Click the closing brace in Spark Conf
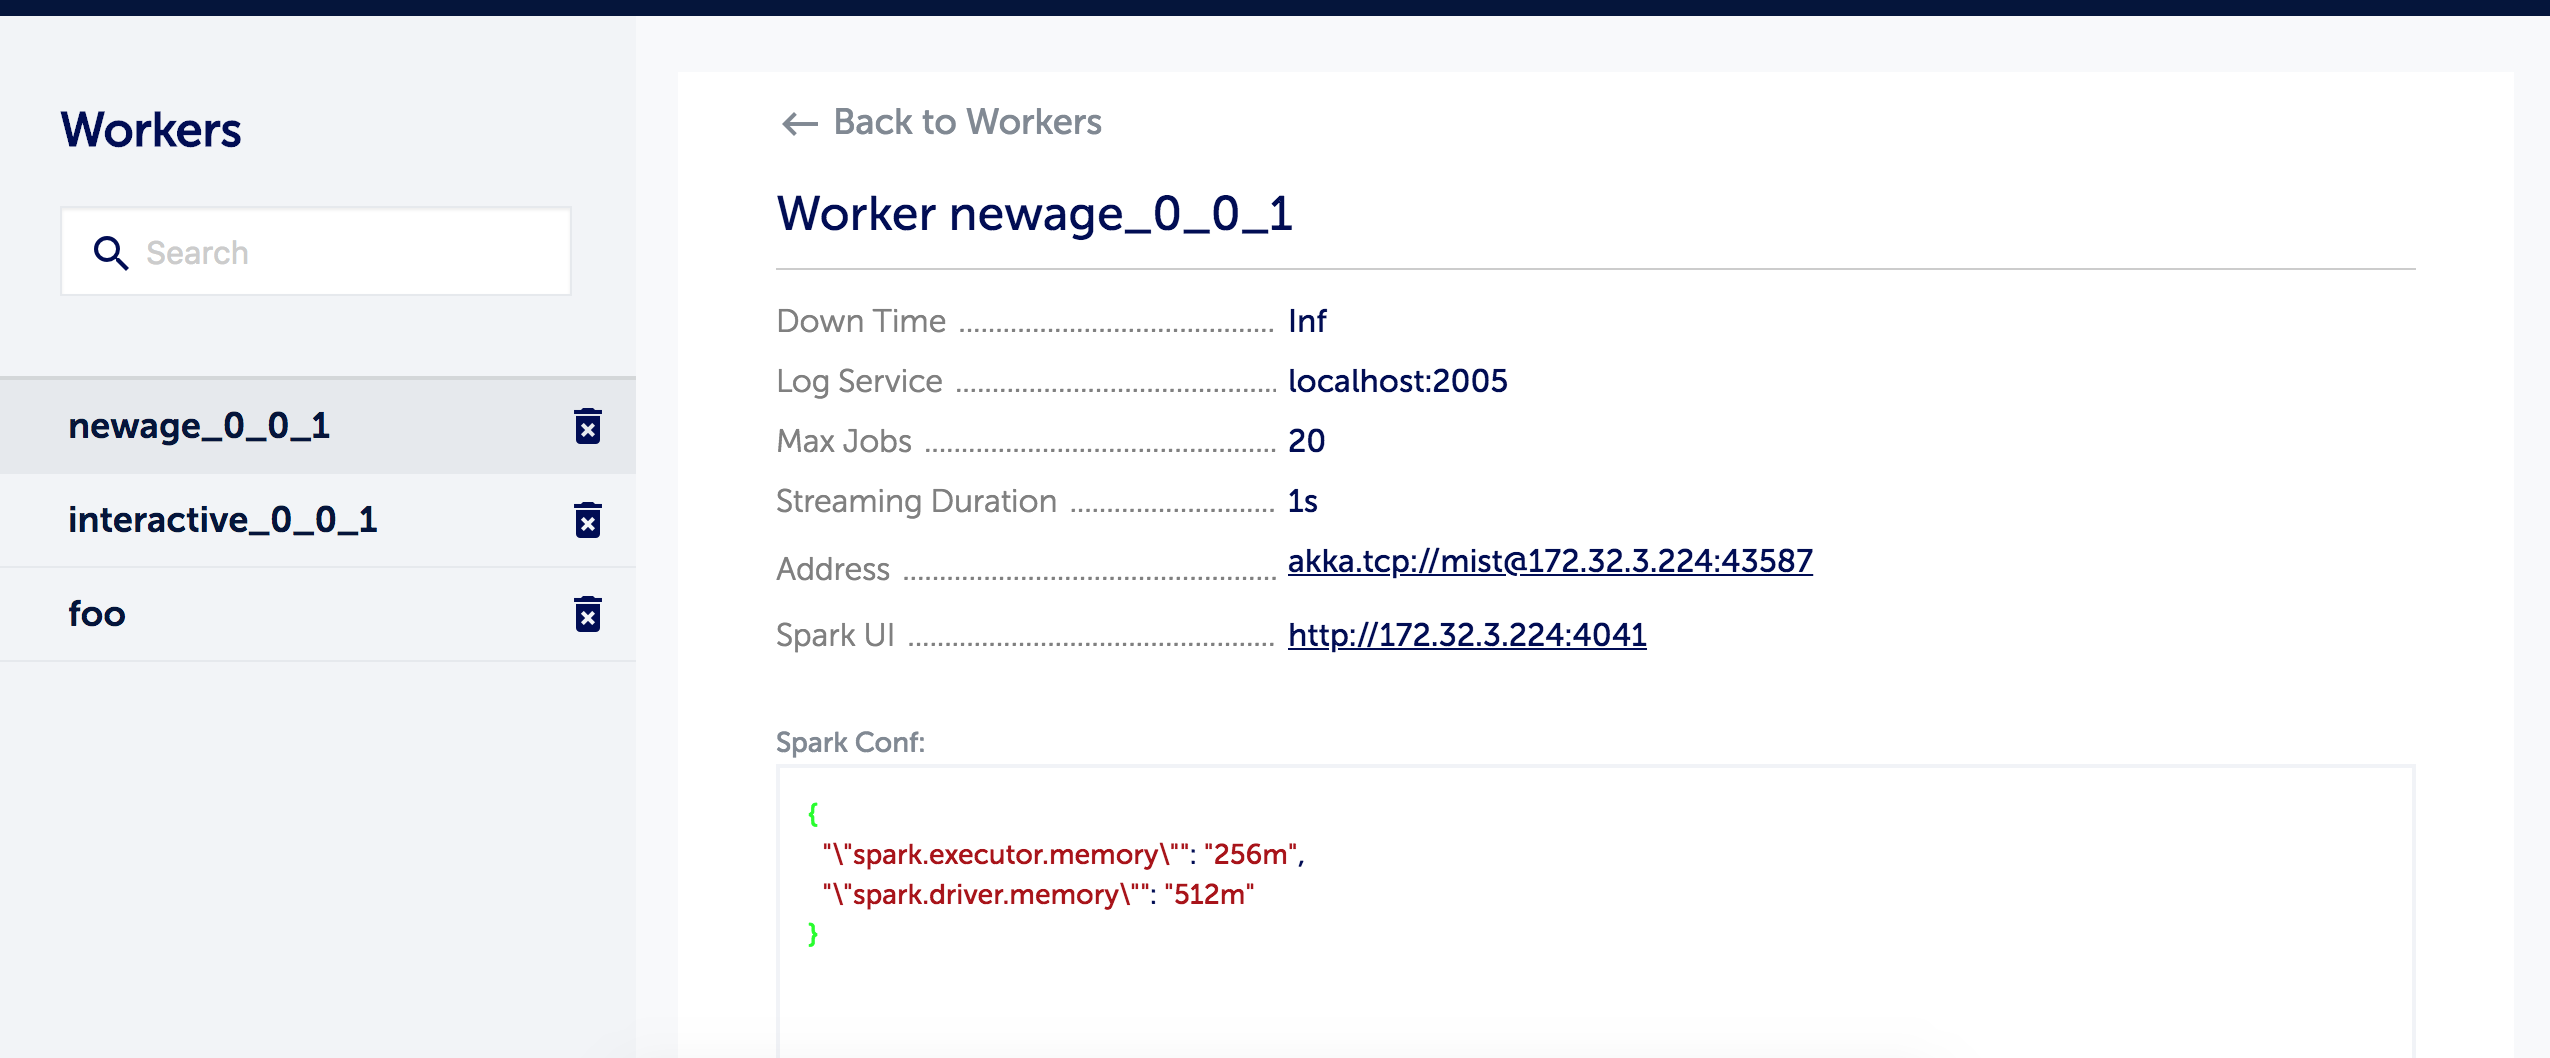Viewport: 2550px width, 1058px height. click(813, 934)
